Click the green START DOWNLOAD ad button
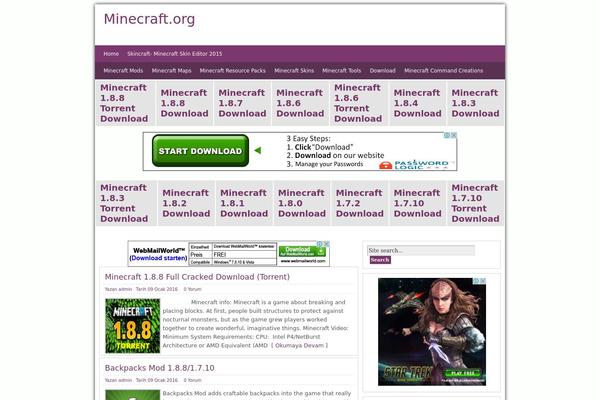 200,151
